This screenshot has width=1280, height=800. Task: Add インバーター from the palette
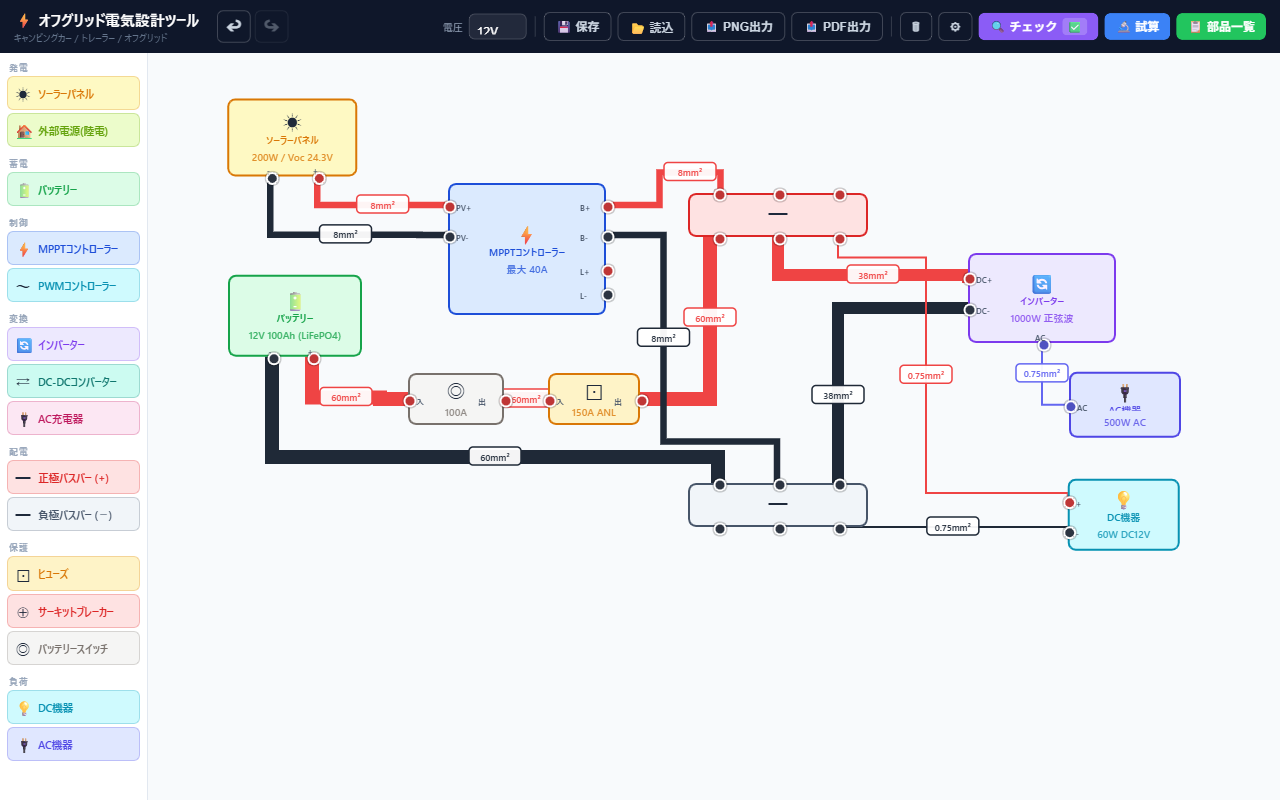(73, 344)
